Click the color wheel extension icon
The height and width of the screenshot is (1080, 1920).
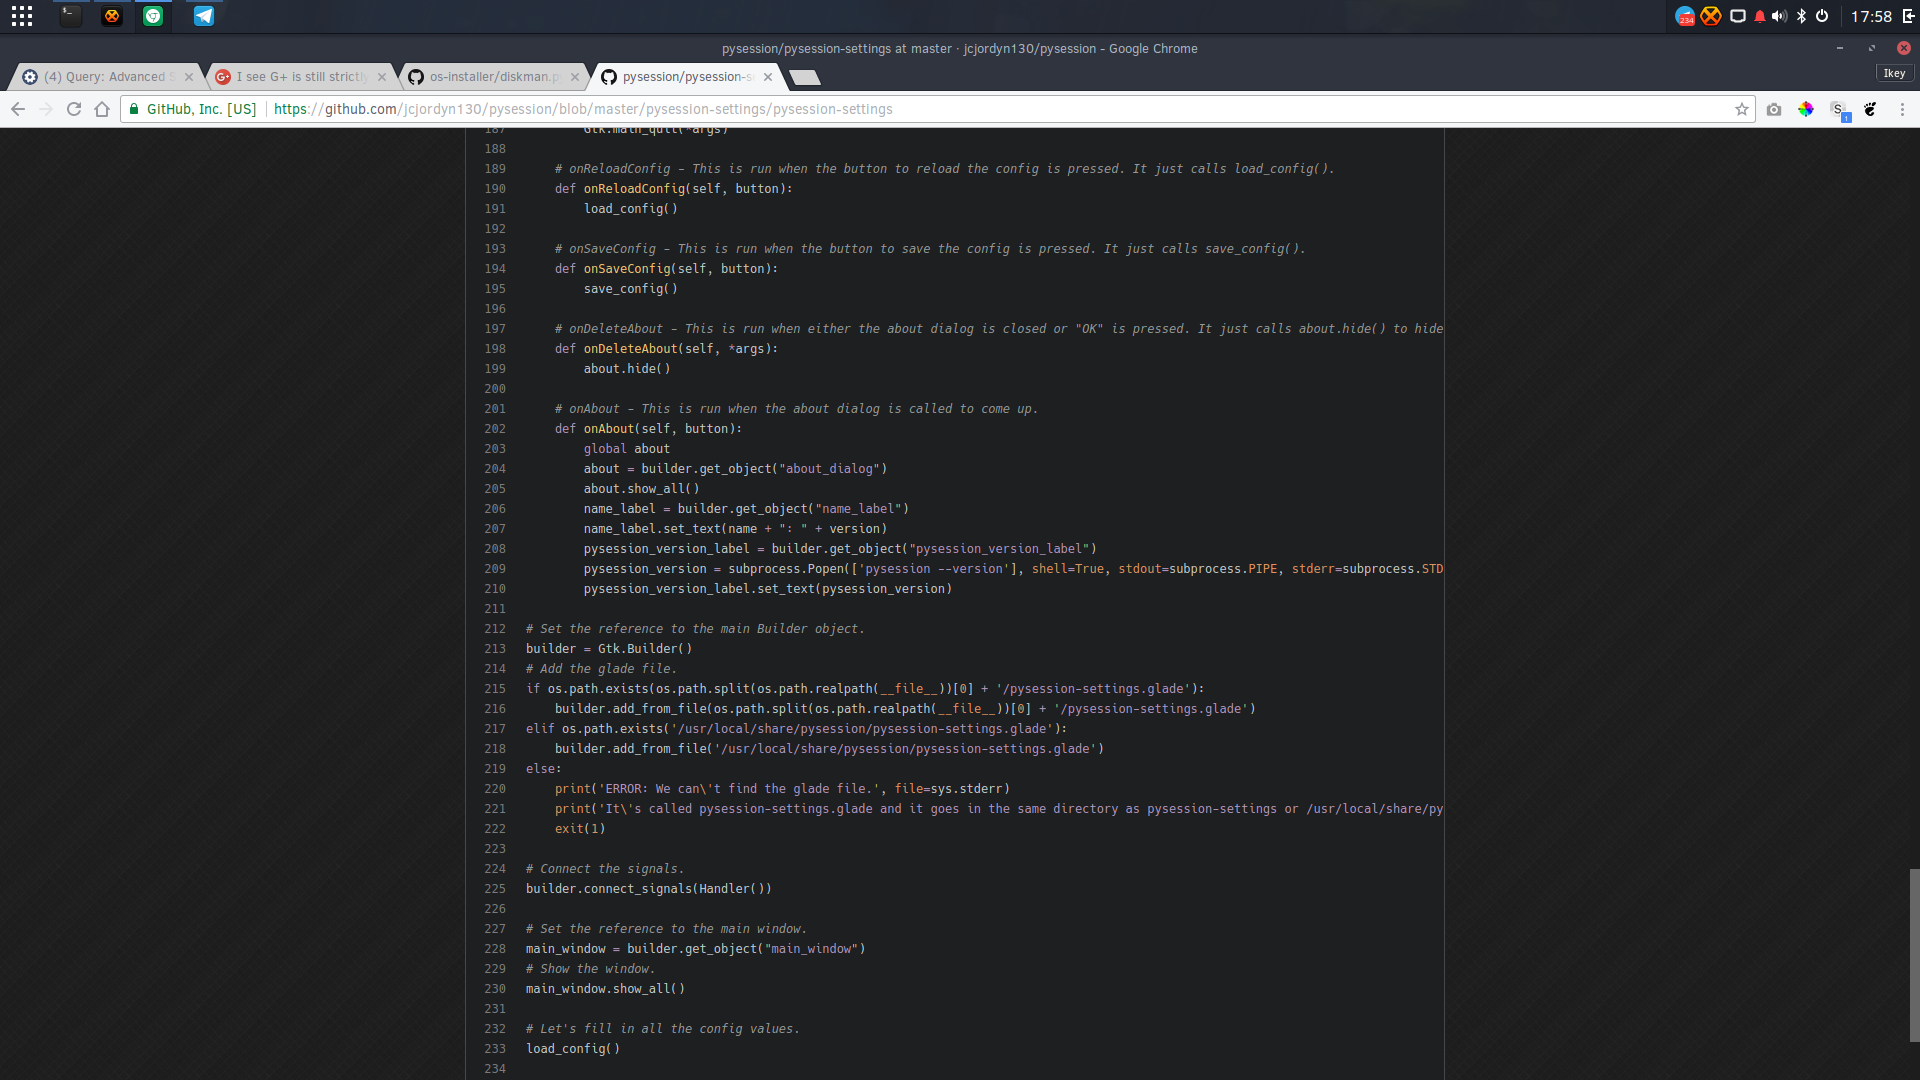point(1806,109)
